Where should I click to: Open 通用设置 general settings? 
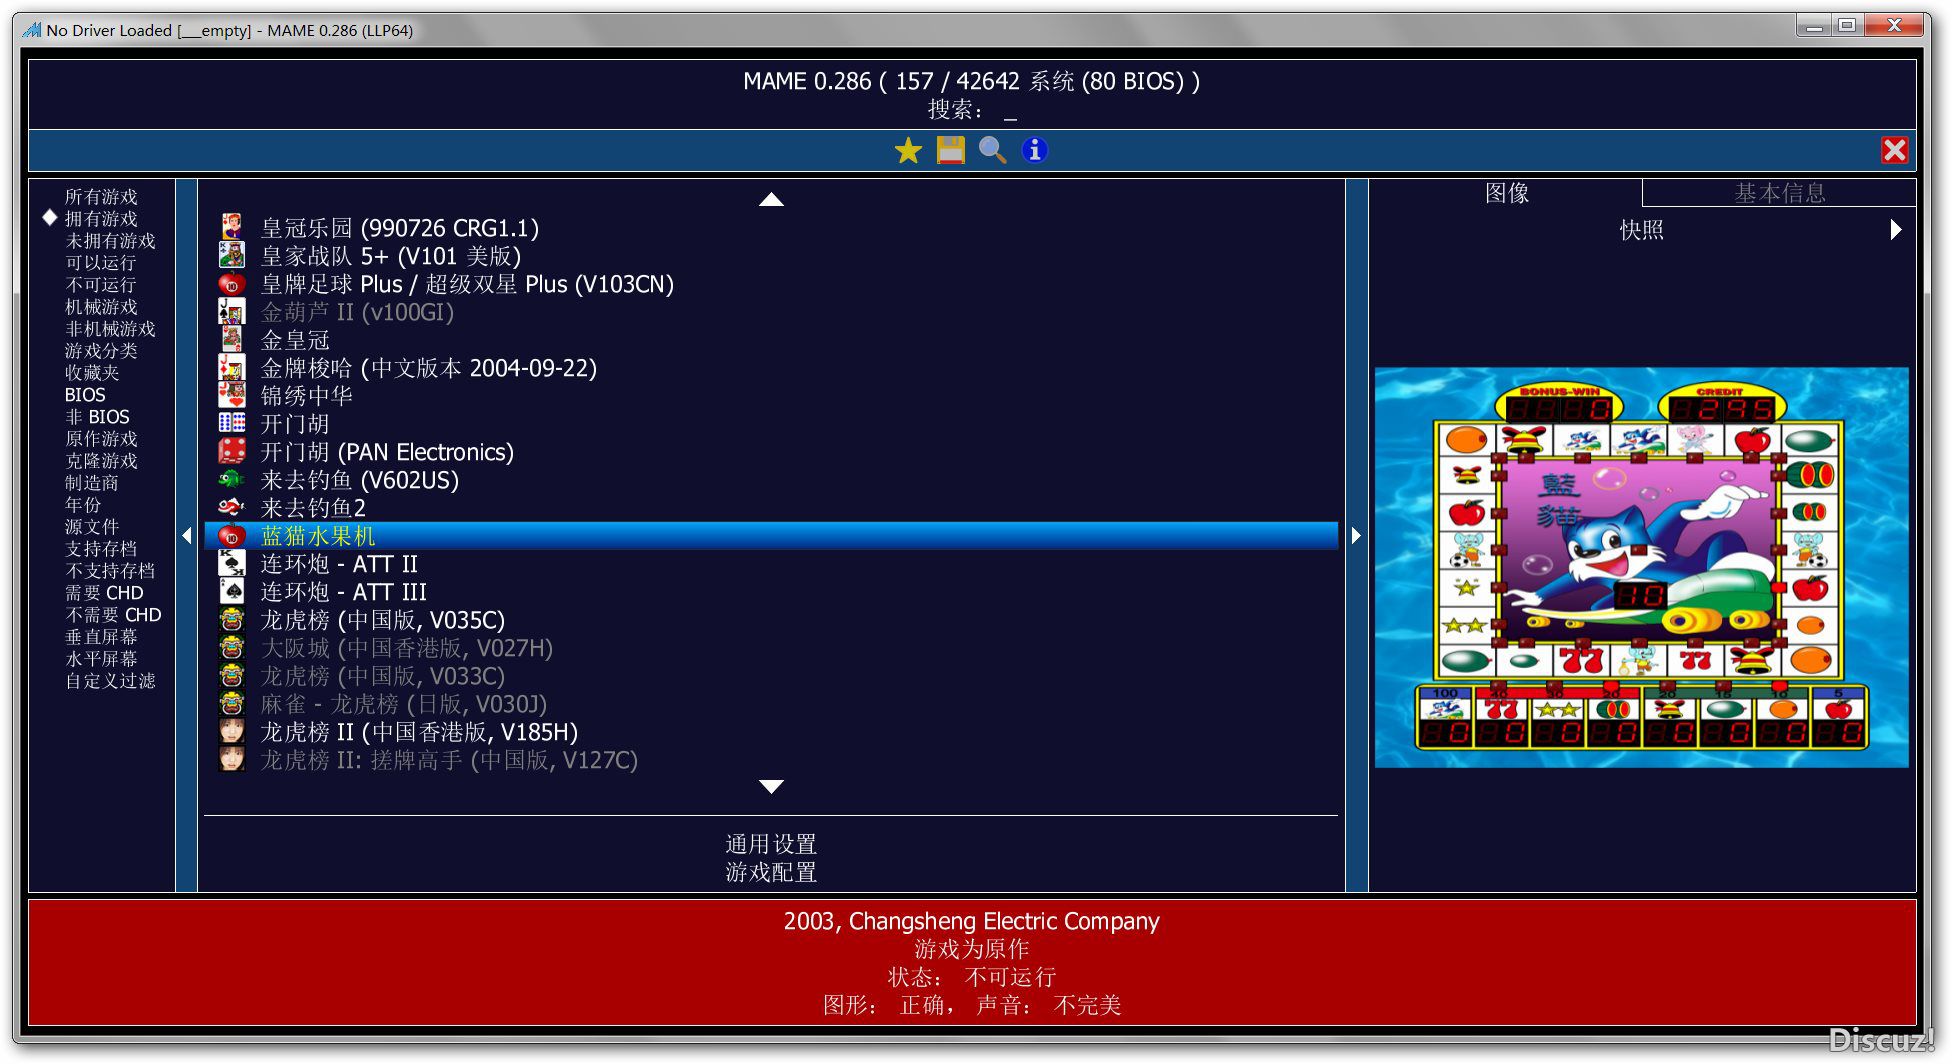click(770, 844)
